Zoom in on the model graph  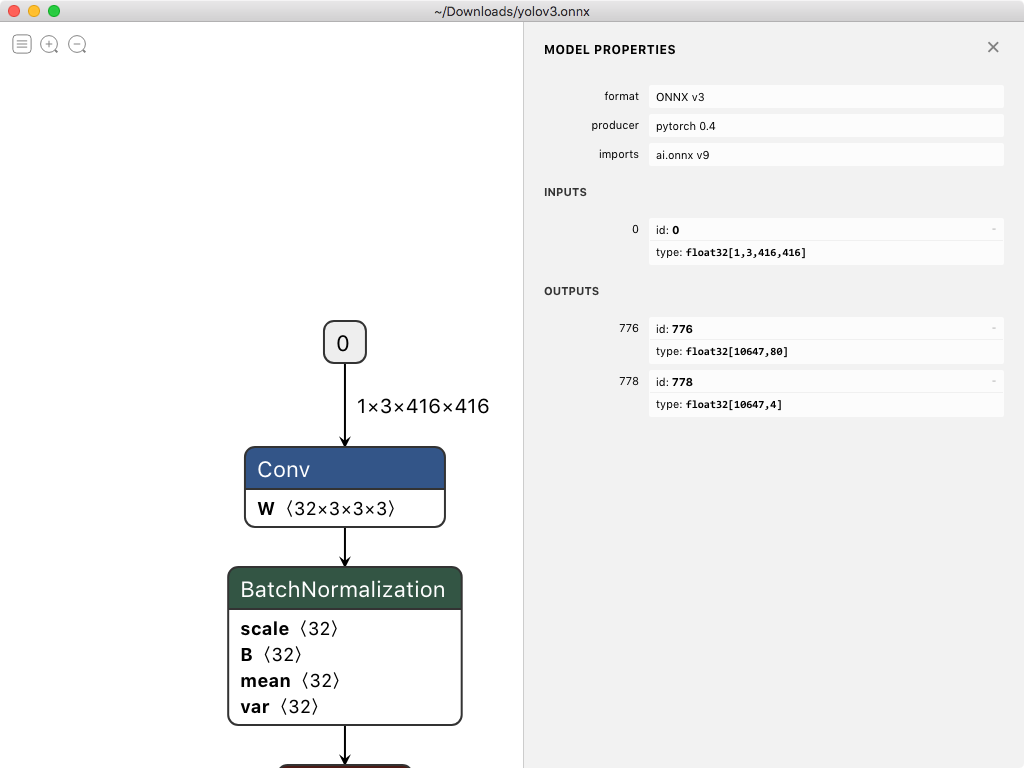49,44
